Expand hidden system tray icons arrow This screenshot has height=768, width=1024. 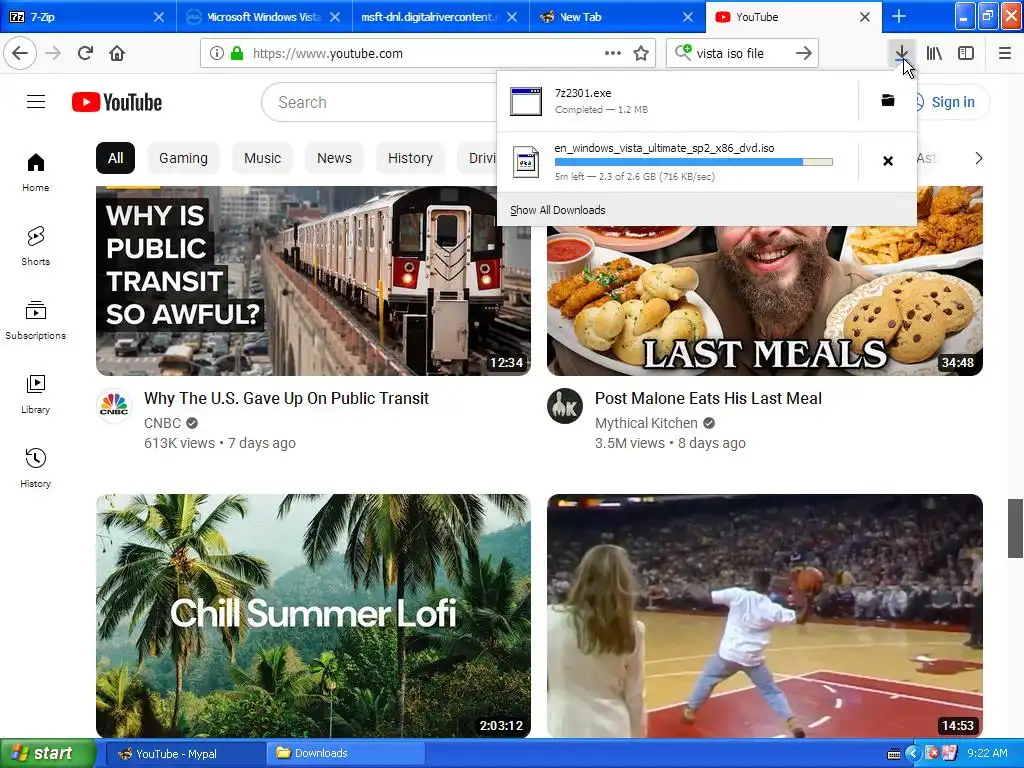[x=912, y=754]
